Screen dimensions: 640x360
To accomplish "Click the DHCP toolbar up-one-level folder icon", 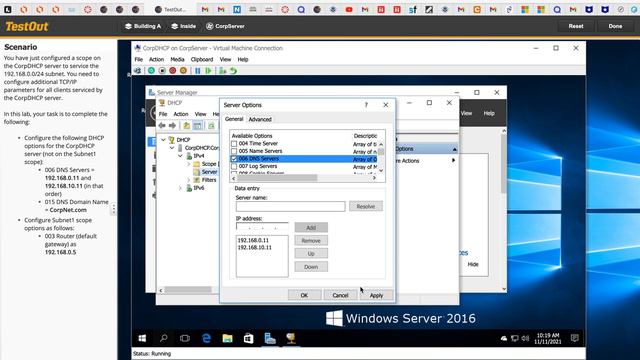I will pos(187,125).
